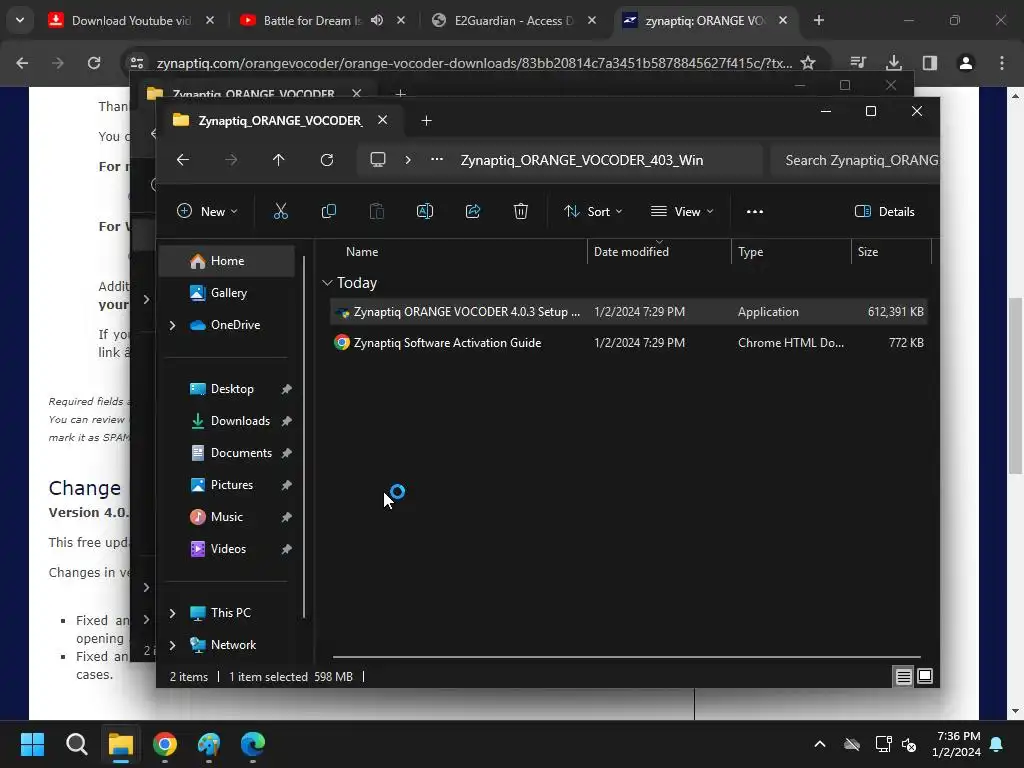This screenshot has height=768, width=1024.
Task: Sort by Type column header
Action: coord(750,251)
